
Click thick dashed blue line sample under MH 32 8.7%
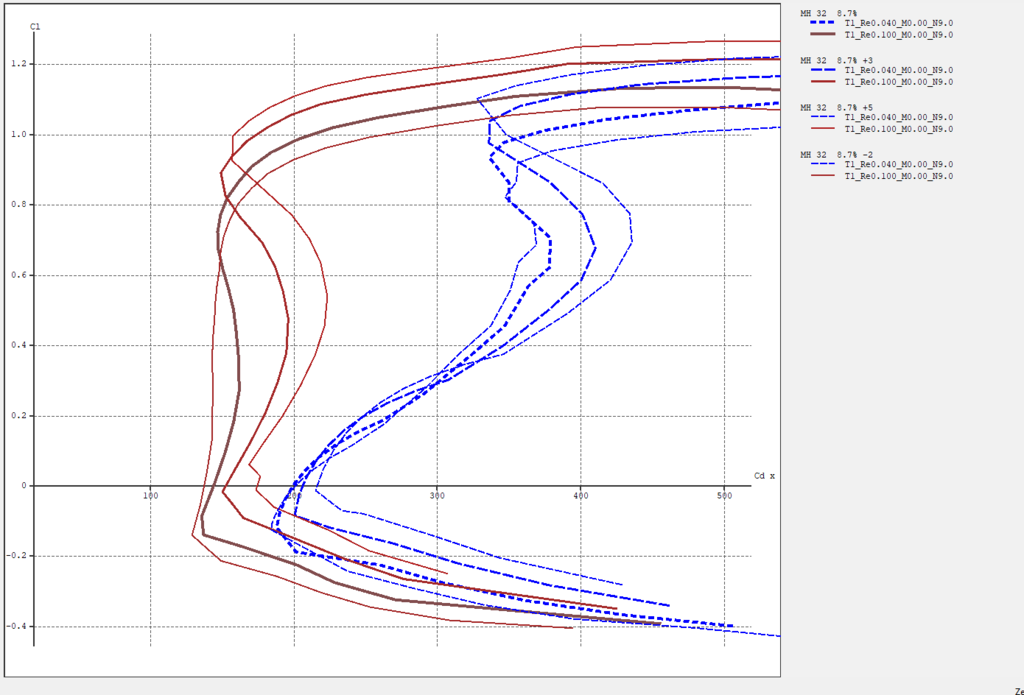(x=821, y=24)
